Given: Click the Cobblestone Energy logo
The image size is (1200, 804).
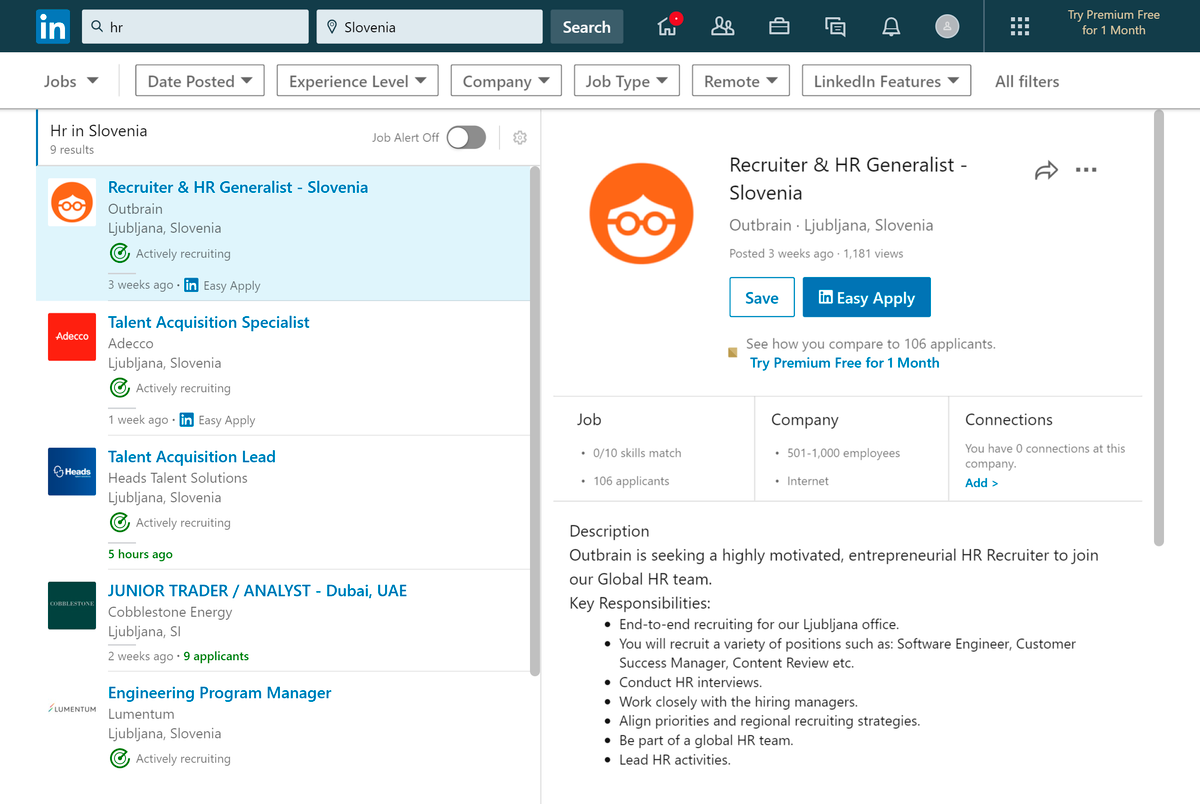Looking at the screenshot, I should pos(72,605).
